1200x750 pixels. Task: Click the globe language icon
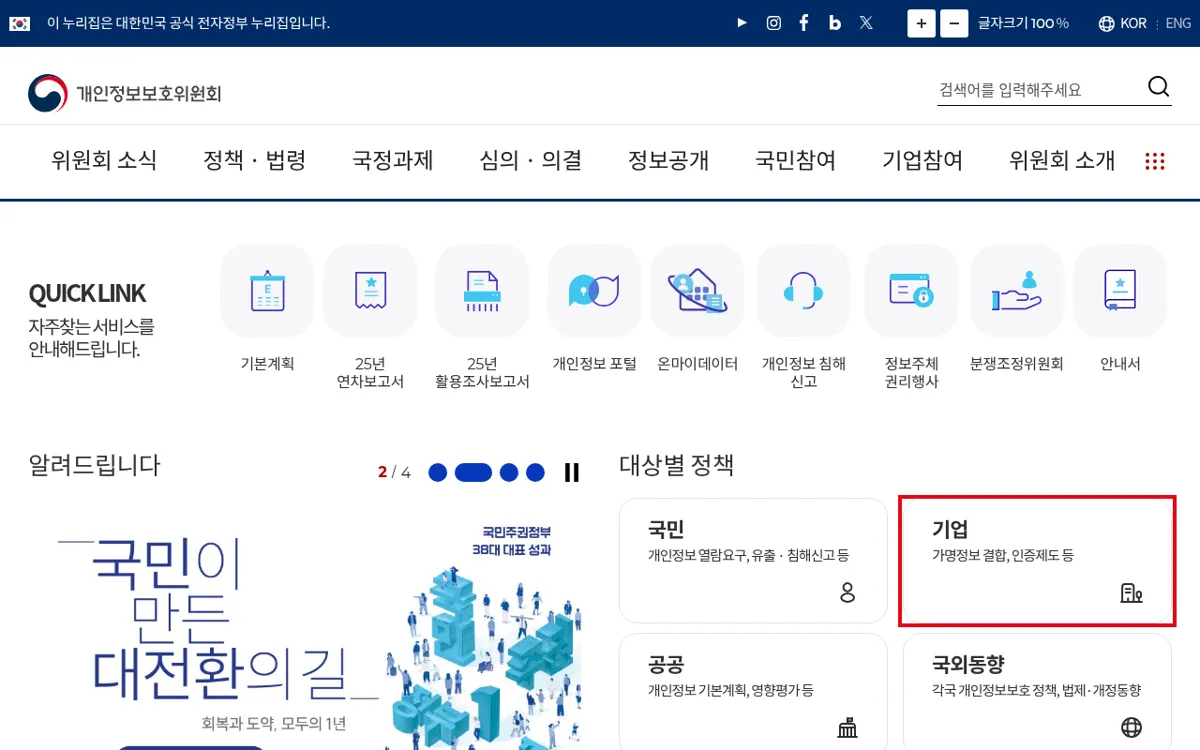coord(1106,23)
